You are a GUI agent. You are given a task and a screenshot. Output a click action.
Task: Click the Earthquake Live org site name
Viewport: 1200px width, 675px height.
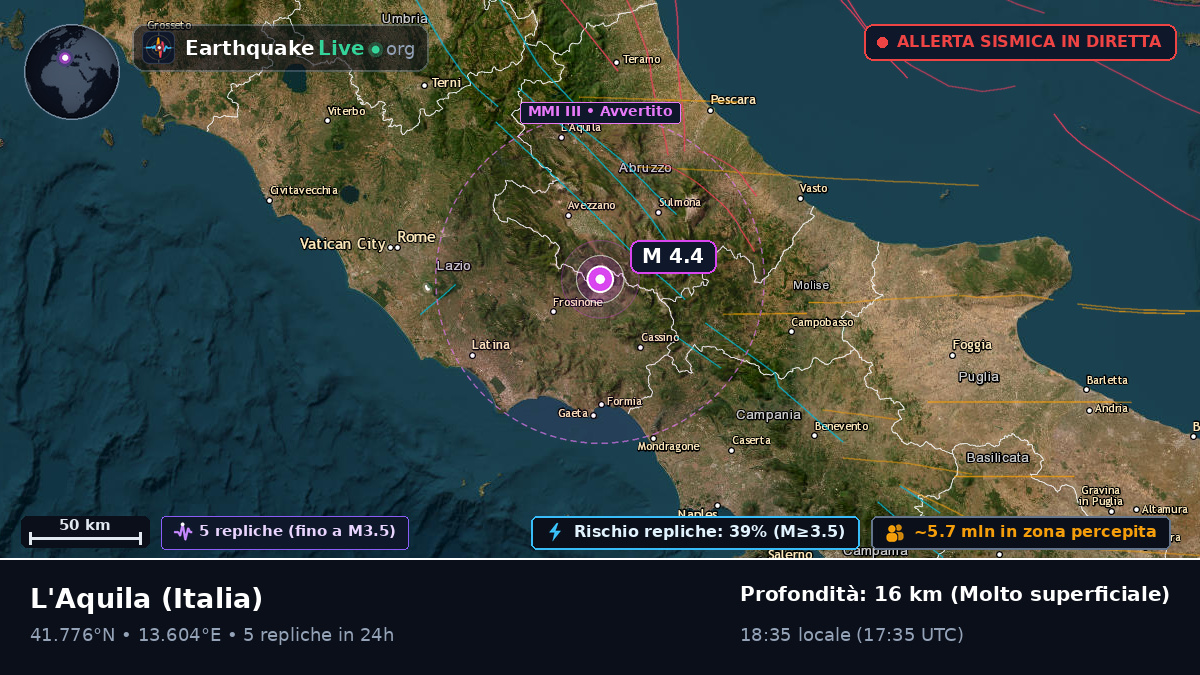pos(300,48)
